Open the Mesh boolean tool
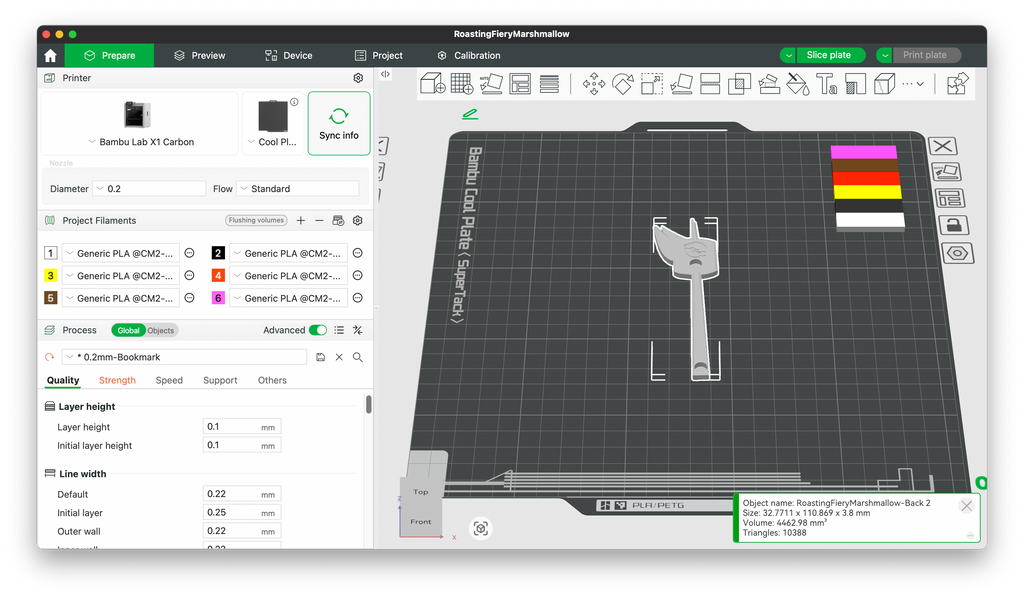The width and height of the screenshot is (1024, 598). coord(739,84)
